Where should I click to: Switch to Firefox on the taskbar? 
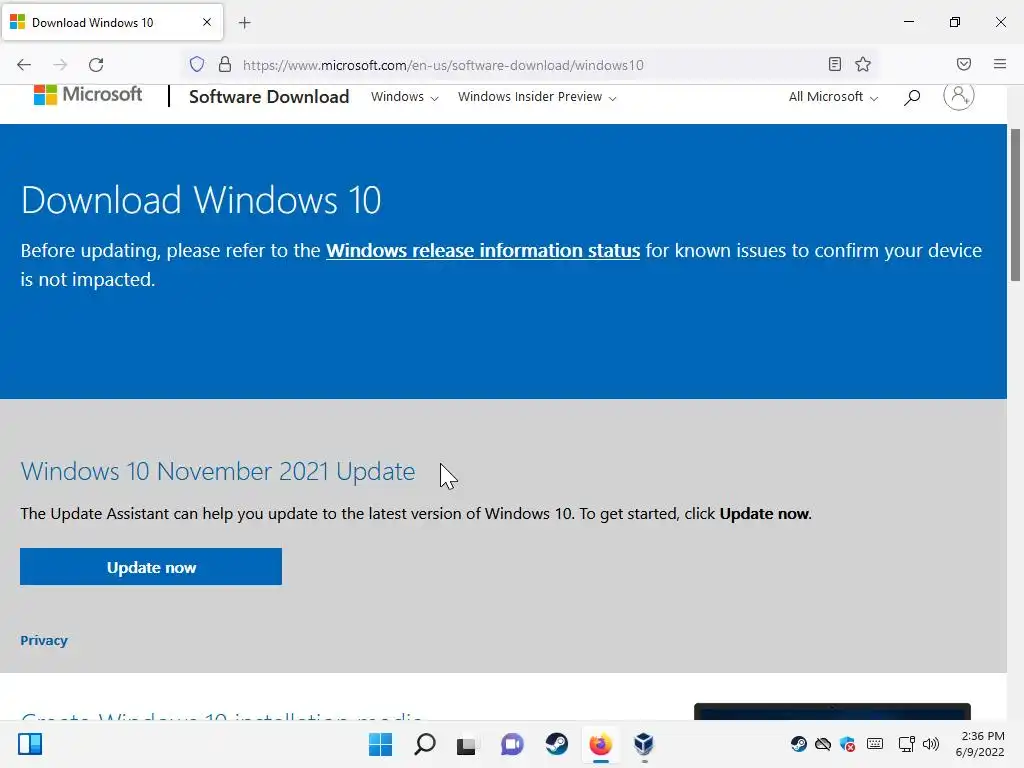tap(600, 744)
